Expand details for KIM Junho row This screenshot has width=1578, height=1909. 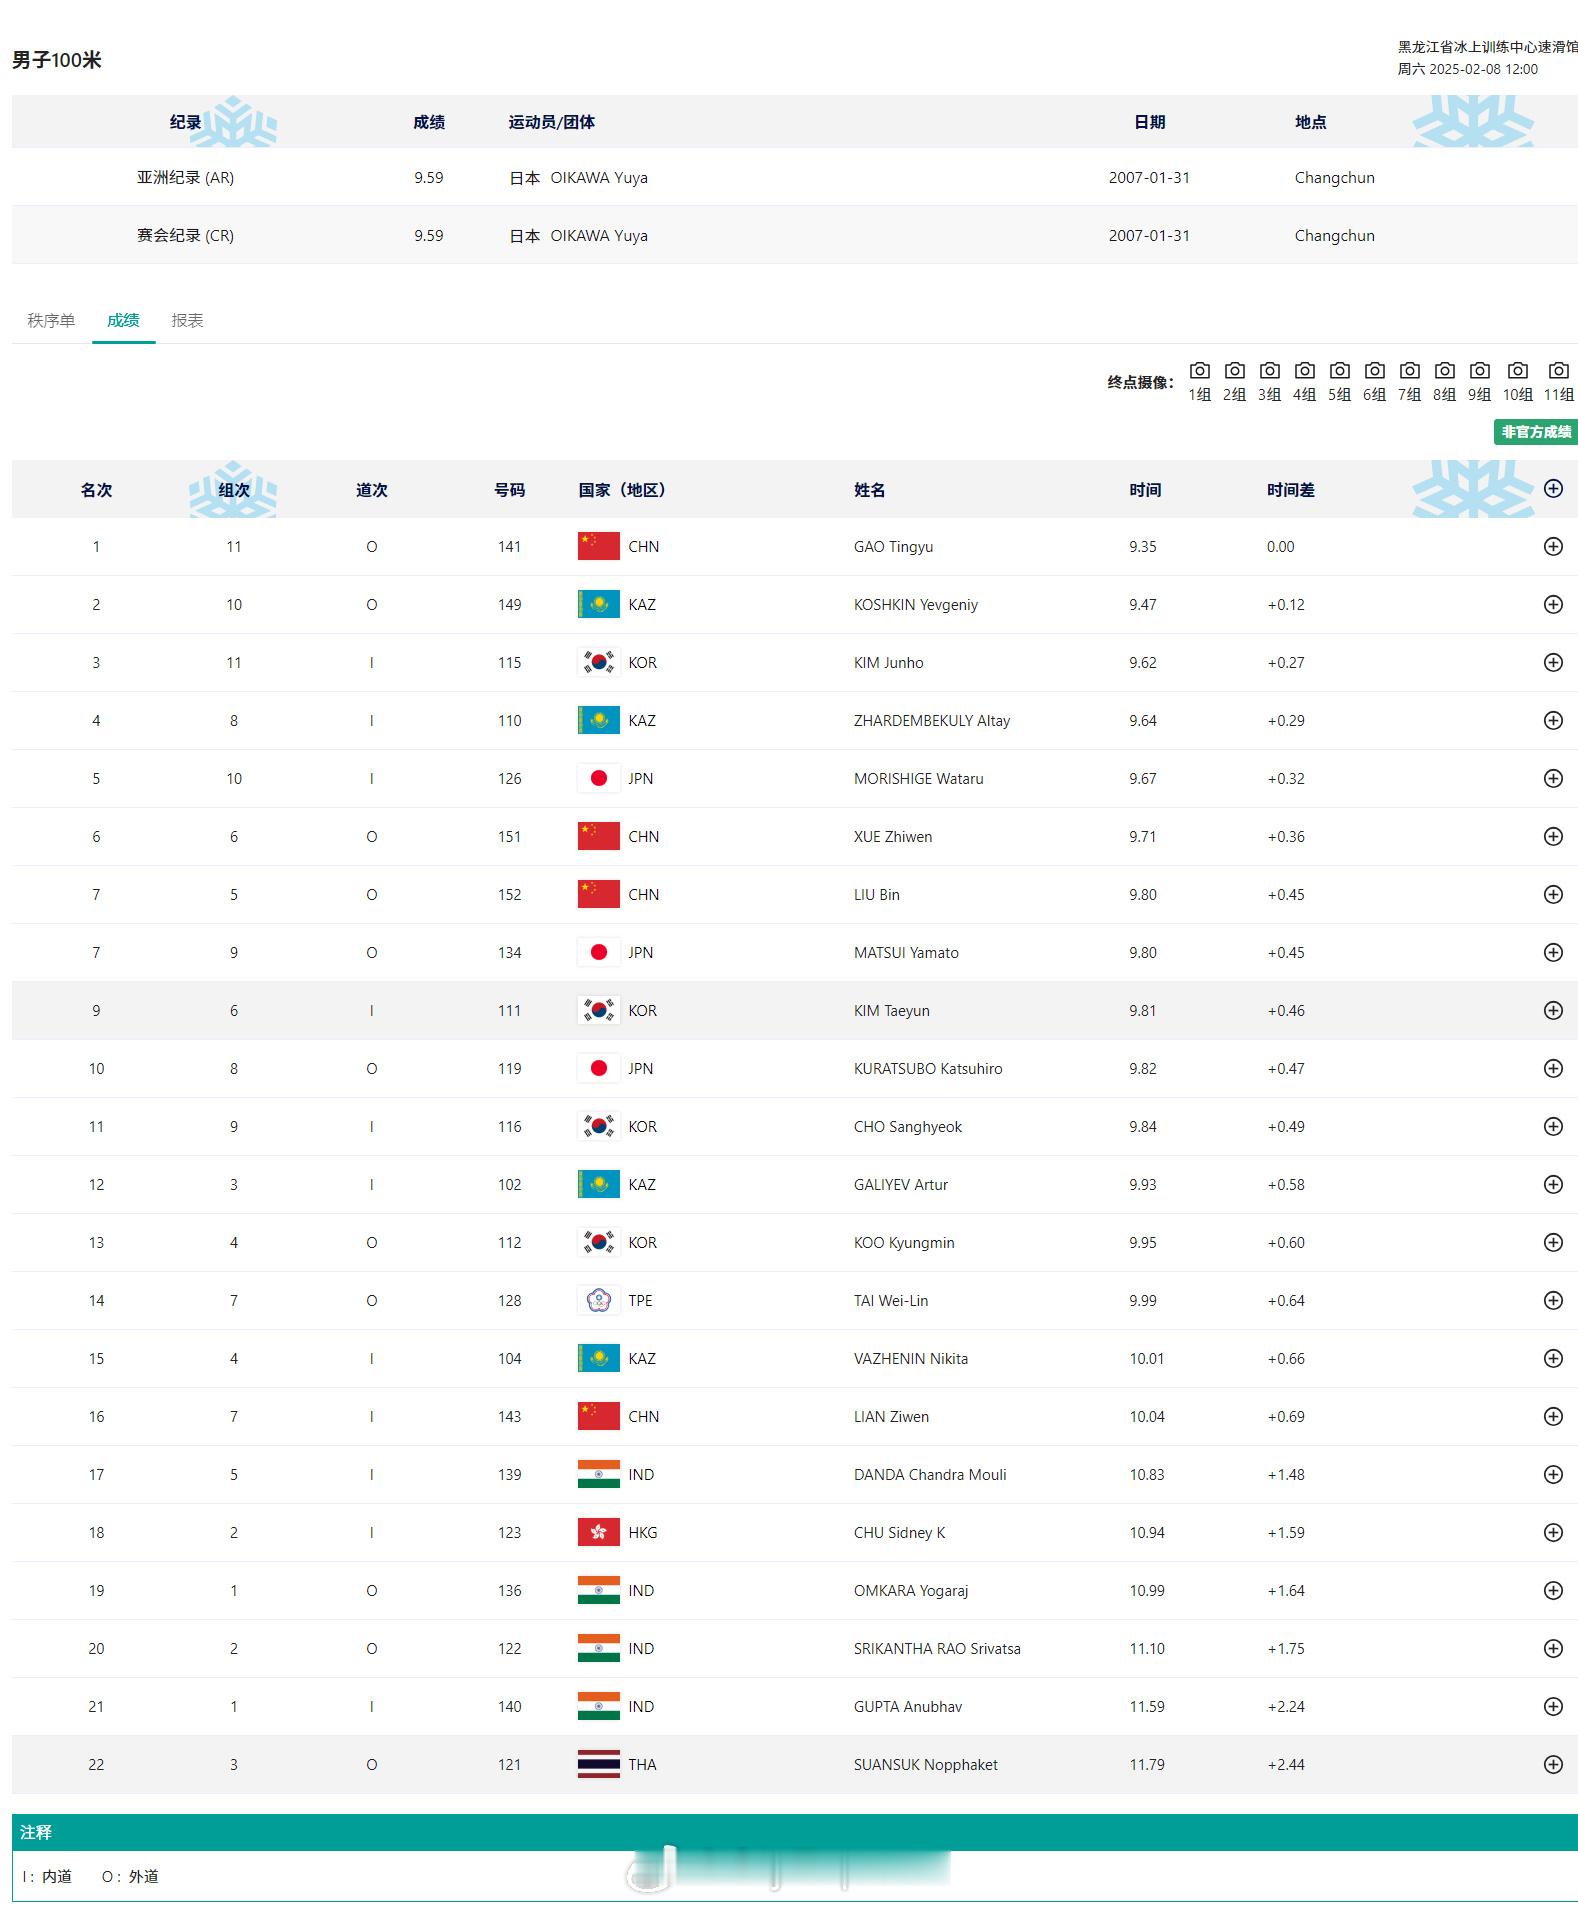pos(1553,662)
